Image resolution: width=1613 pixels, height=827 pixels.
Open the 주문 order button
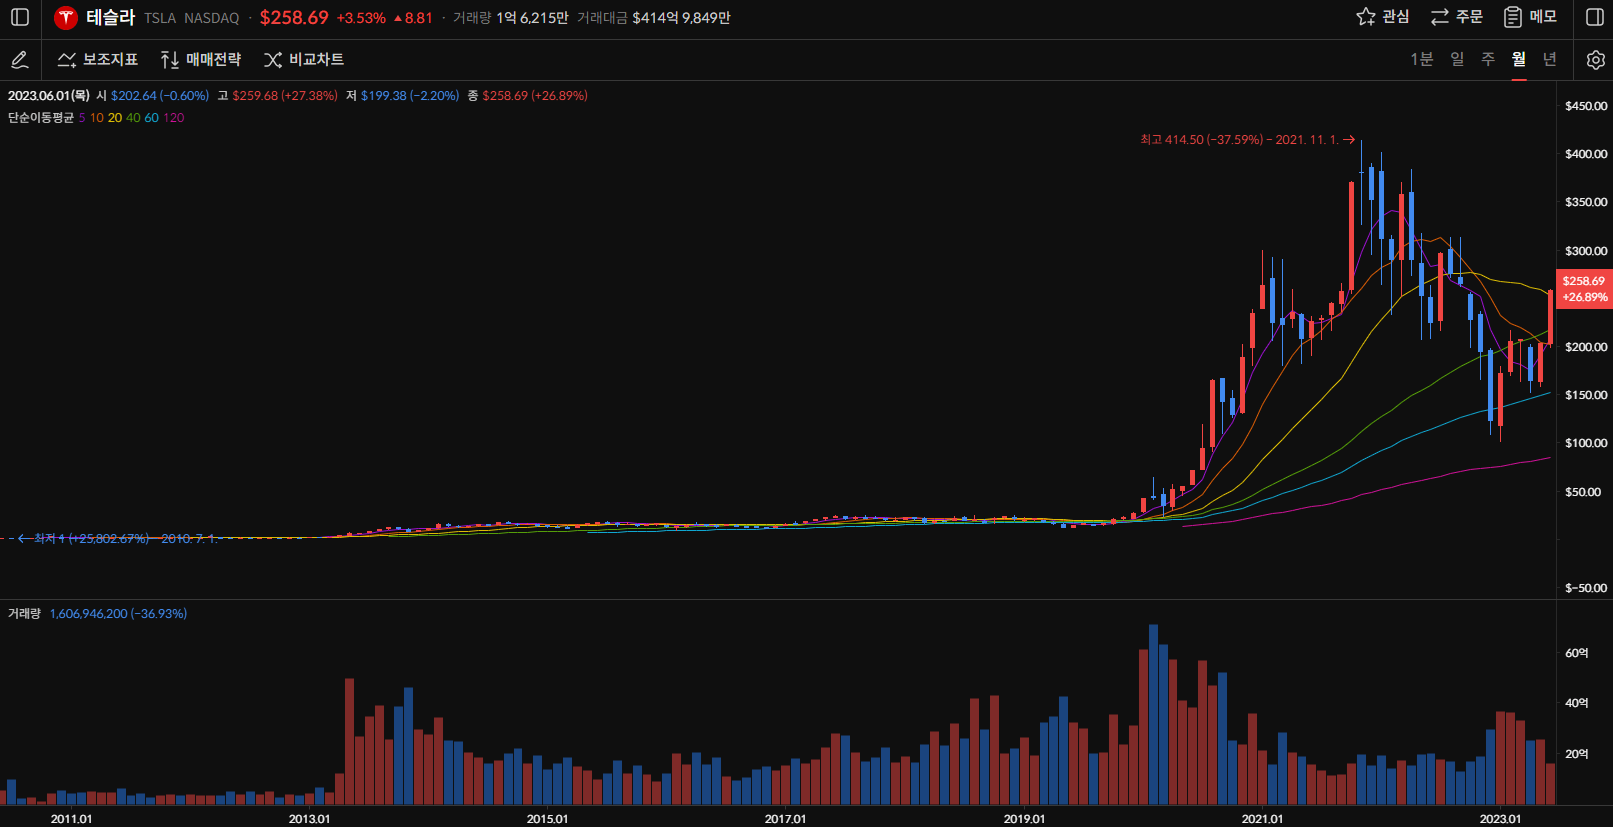pos(1457,17)
